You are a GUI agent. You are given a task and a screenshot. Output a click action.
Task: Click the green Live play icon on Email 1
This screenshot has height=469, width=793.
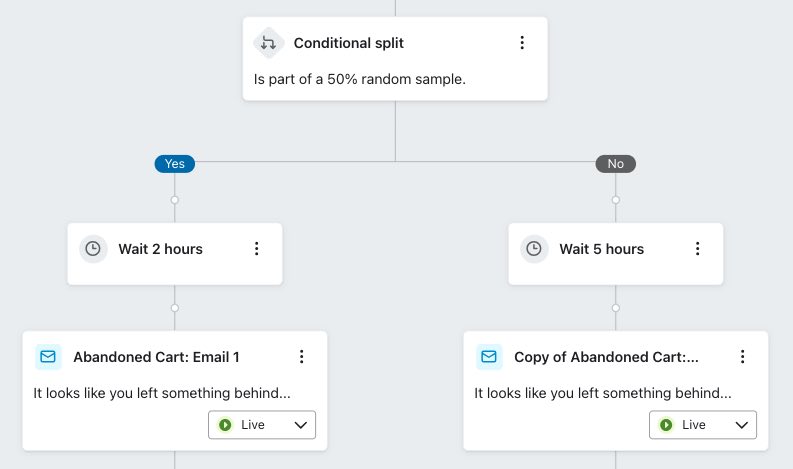pyautogui.click(x=225, y=425)
